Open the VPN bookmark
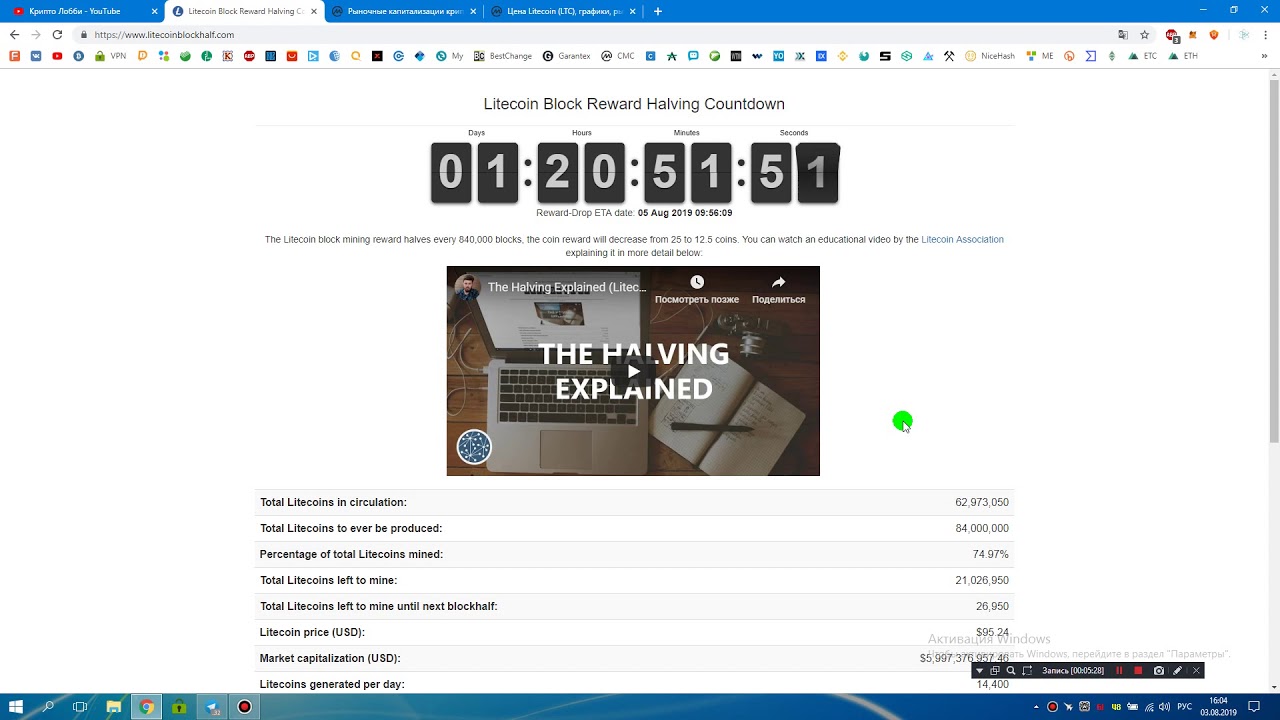Screen dimensions: 1280x720 [111, 56]
